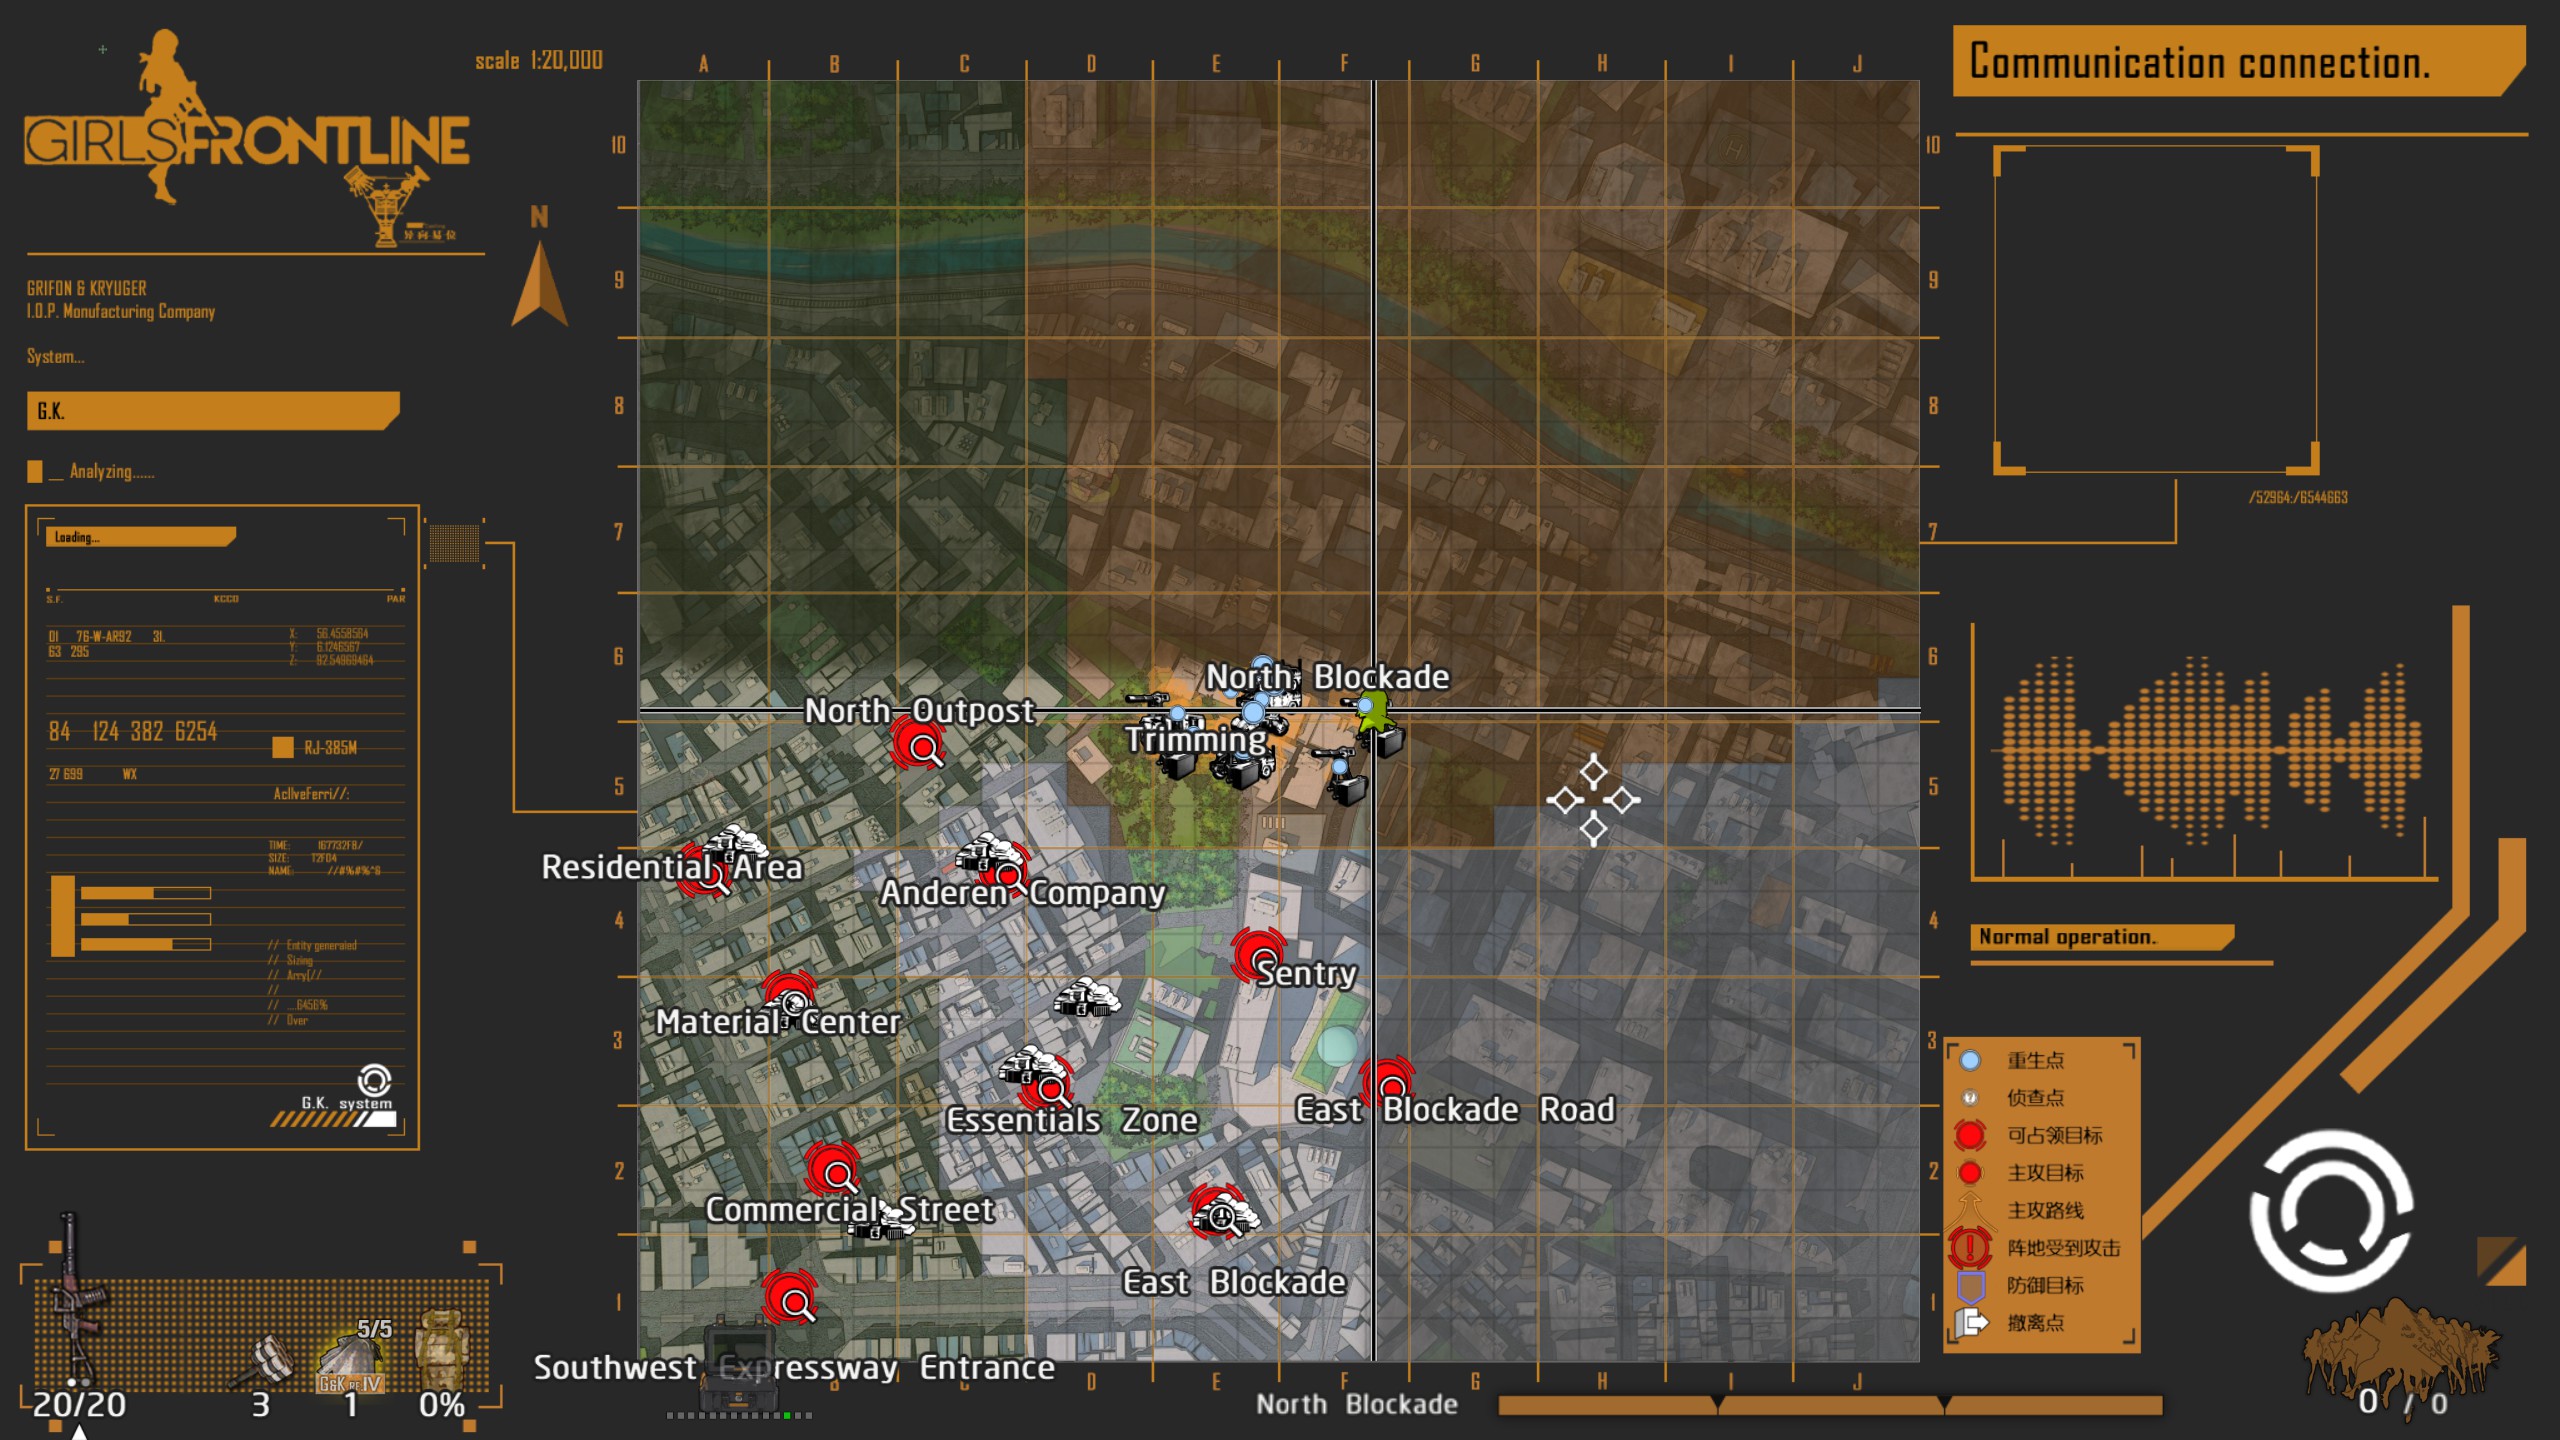The height and width of the screenshot is (1440, 2560).
Task: Click the Trimming map label
Action: coord(1195,739)
